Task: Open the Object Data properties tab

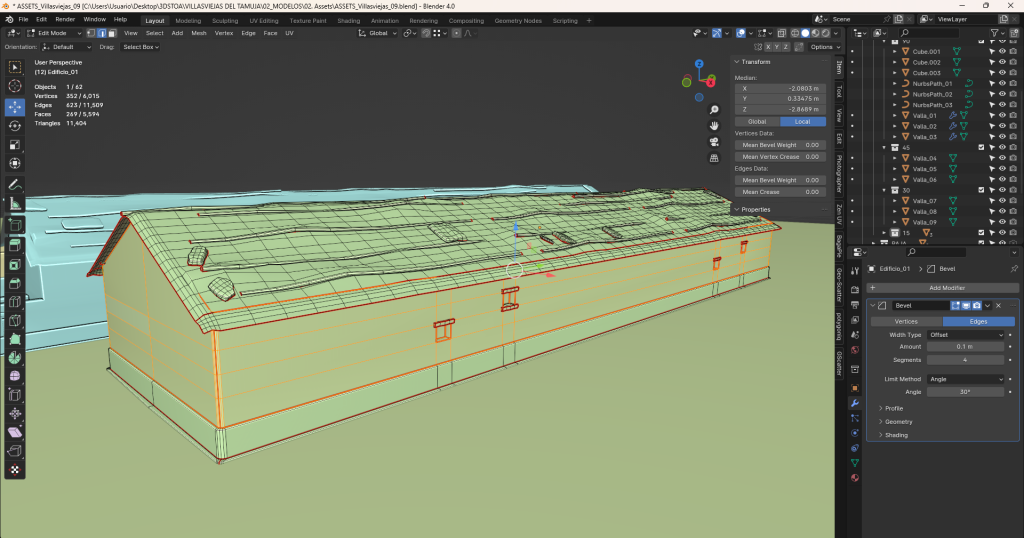Action: click(x=855, y=463)
